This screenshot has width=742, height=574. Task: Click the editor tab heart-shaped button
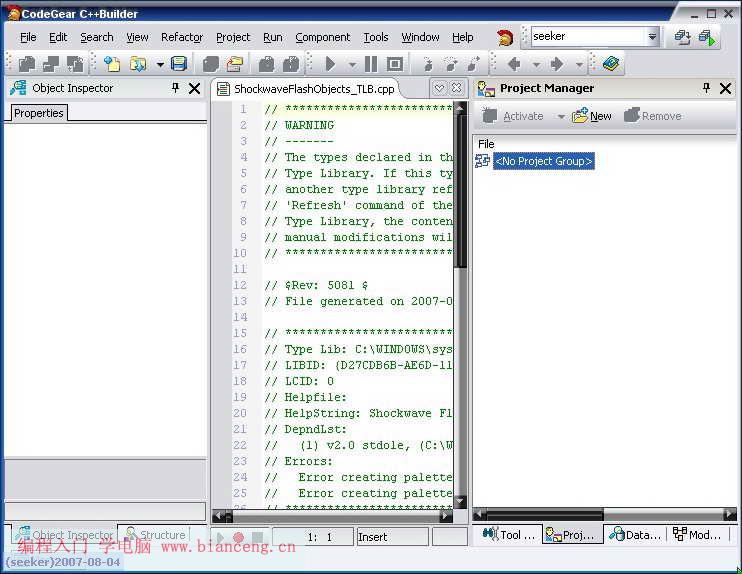click(x=439, y=88)
